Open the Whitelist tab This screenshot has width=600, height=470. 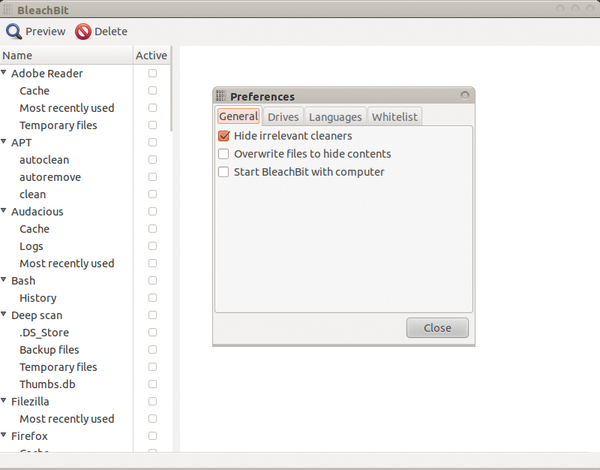click(x=395, y=117)
